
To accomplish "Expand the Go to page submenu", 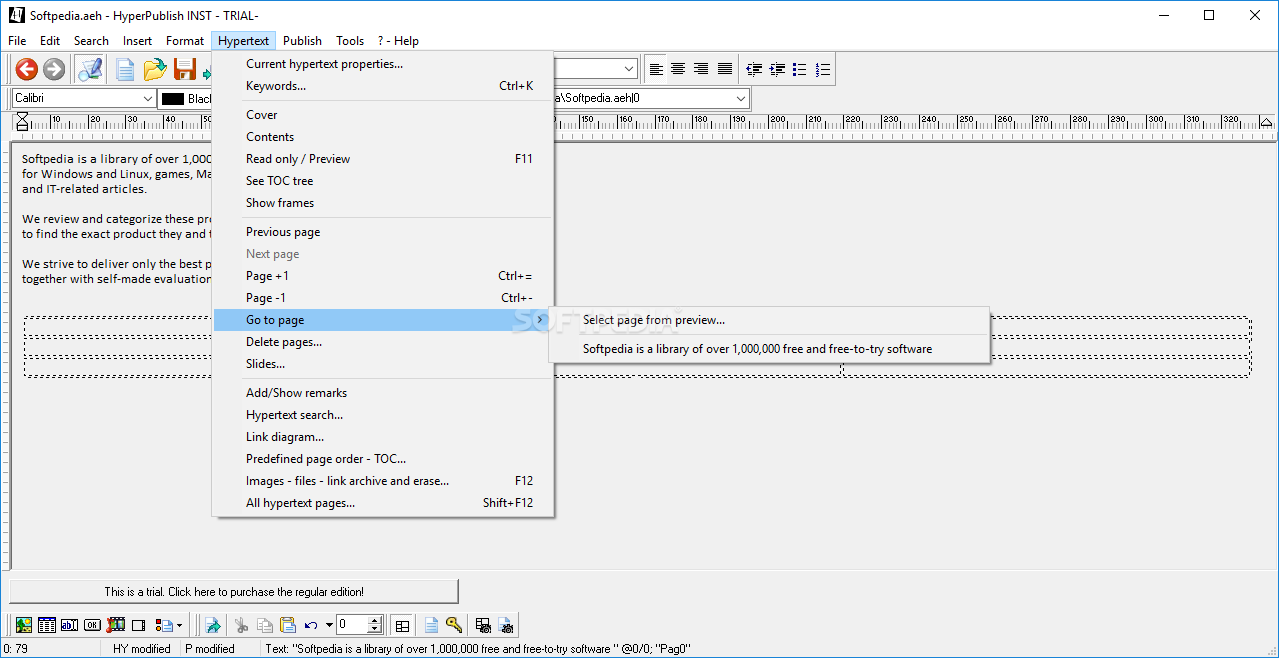I will (381, 320).
